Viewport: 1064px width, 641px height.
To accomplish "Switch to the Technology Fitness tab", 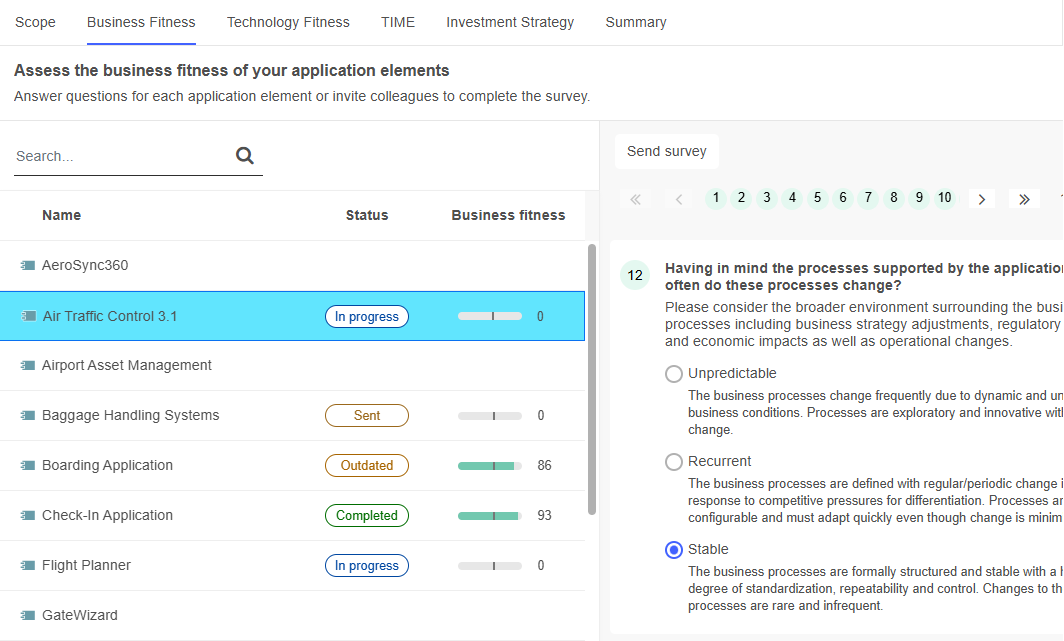I will pos(288,22).
